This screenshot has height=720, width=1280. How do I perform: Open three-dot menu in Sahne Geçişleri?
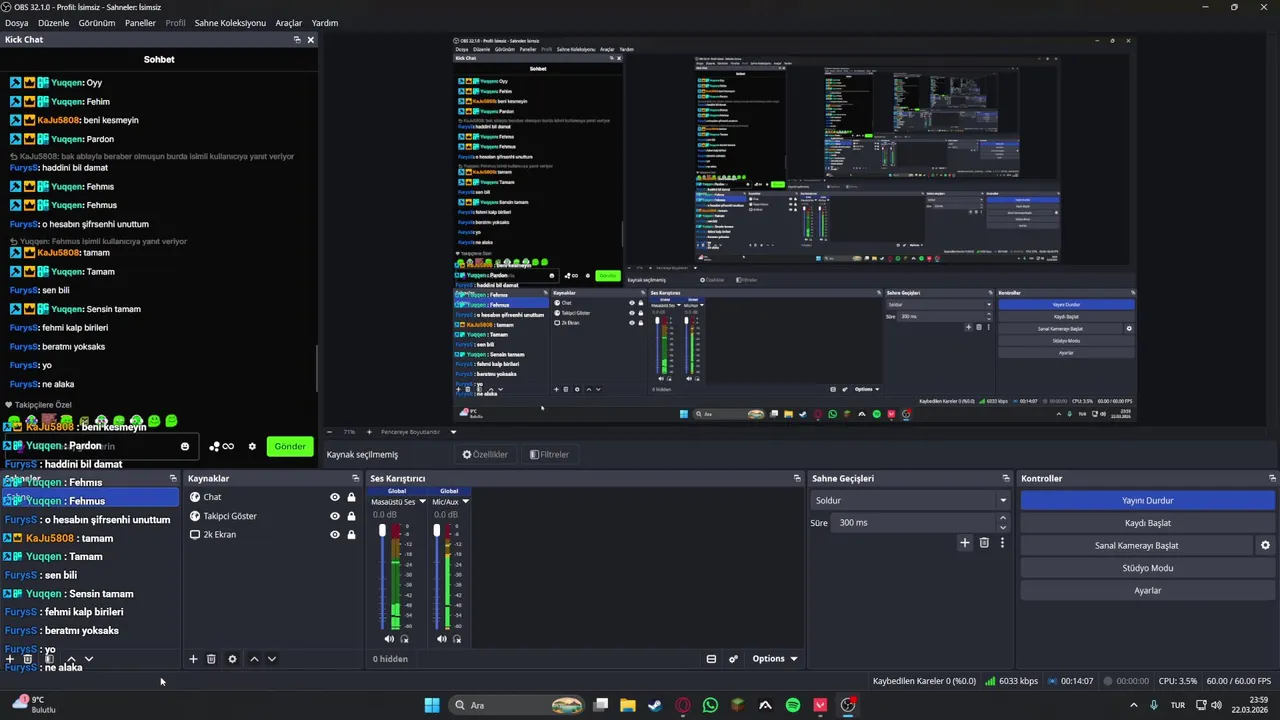(1002, 543)
